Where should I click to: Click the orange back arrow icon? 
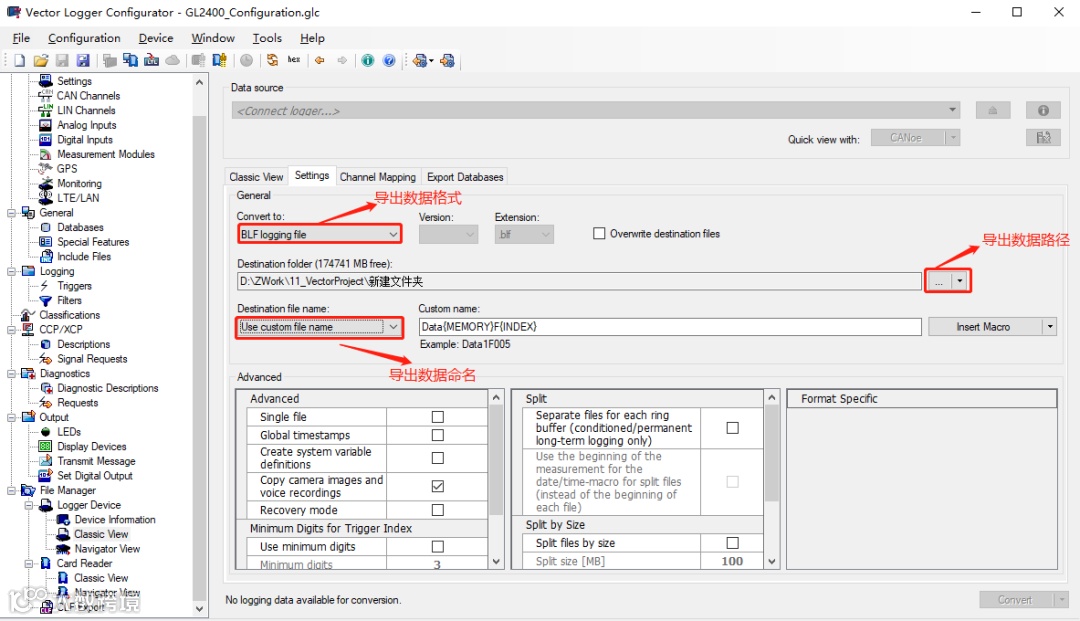click(x=320, y=61)
